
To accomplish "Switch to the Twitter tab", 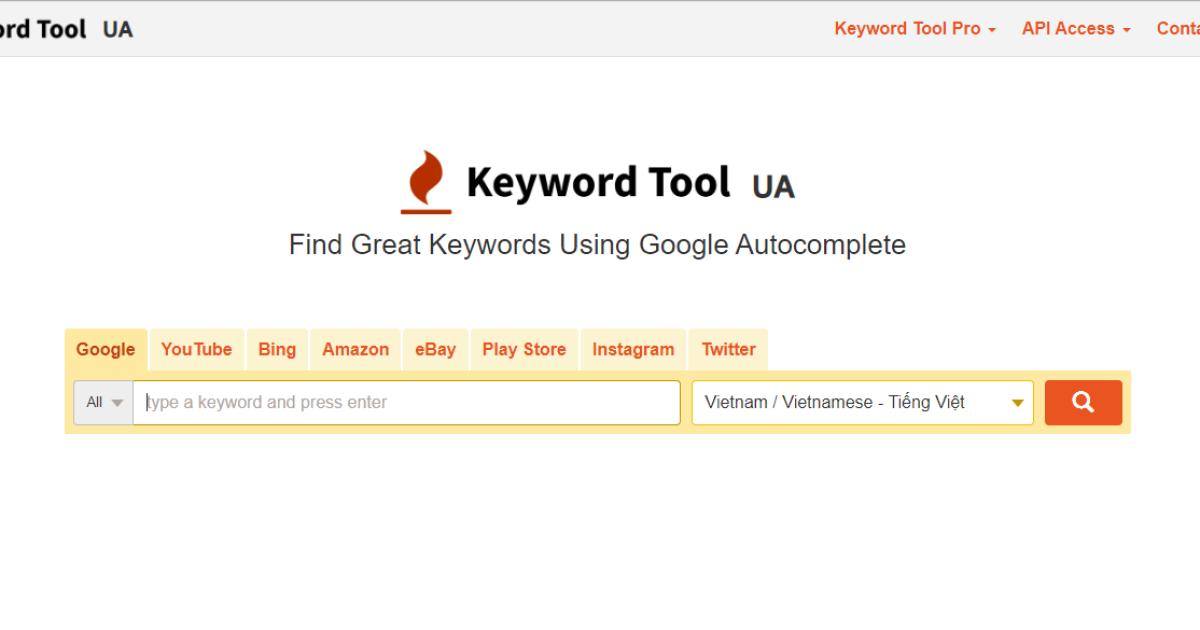I will click(728, 349).
